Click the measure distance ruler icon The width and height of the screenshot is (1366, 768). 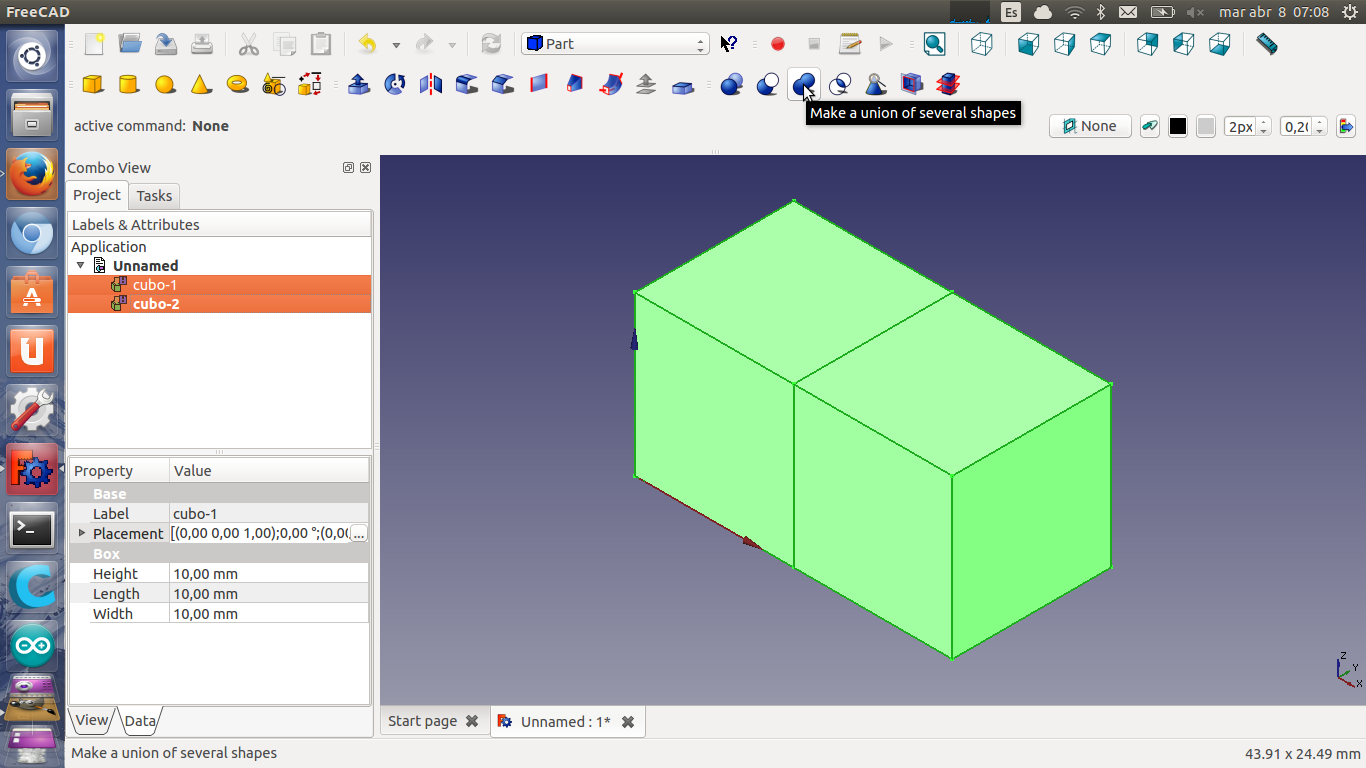1266,44
